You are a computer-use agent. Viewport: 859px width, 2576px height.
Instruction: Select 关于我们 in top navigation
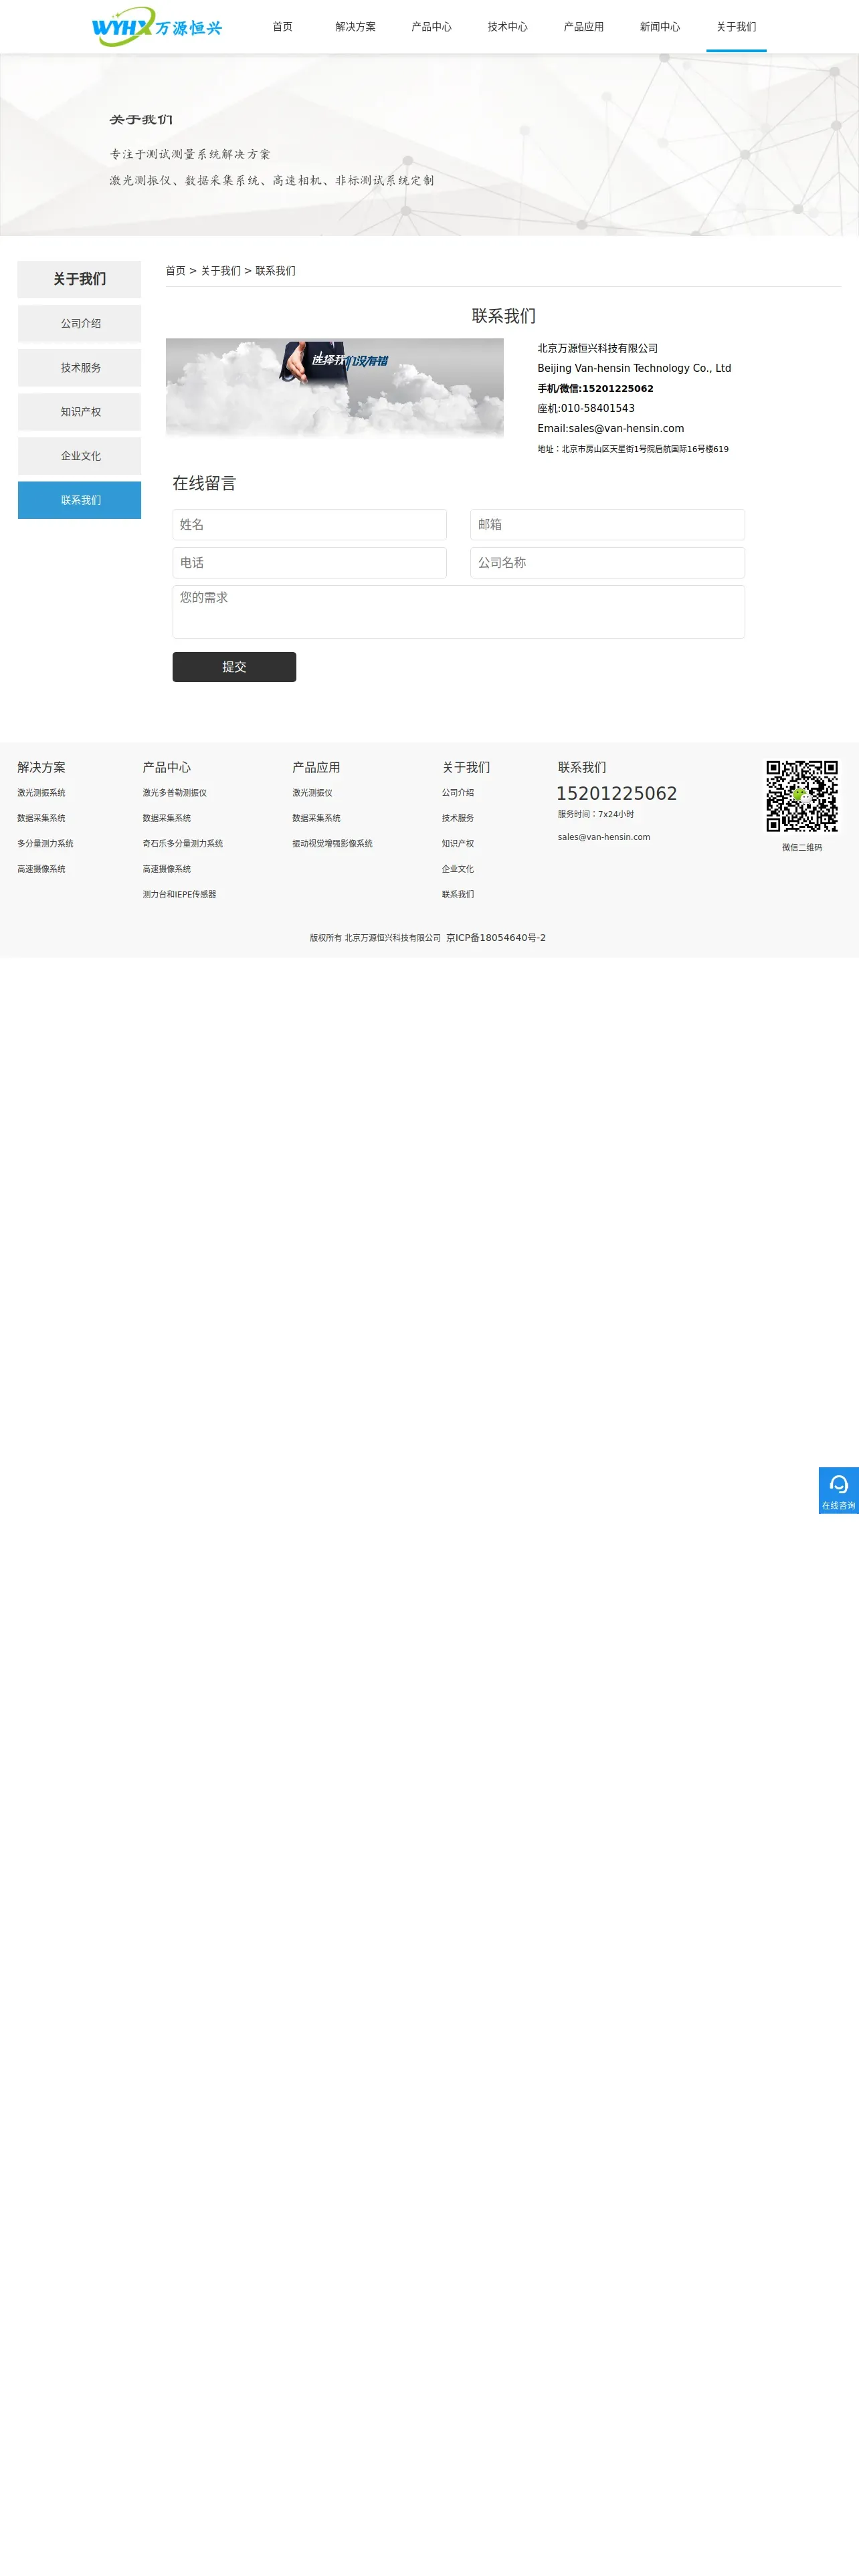pos(736,27)
